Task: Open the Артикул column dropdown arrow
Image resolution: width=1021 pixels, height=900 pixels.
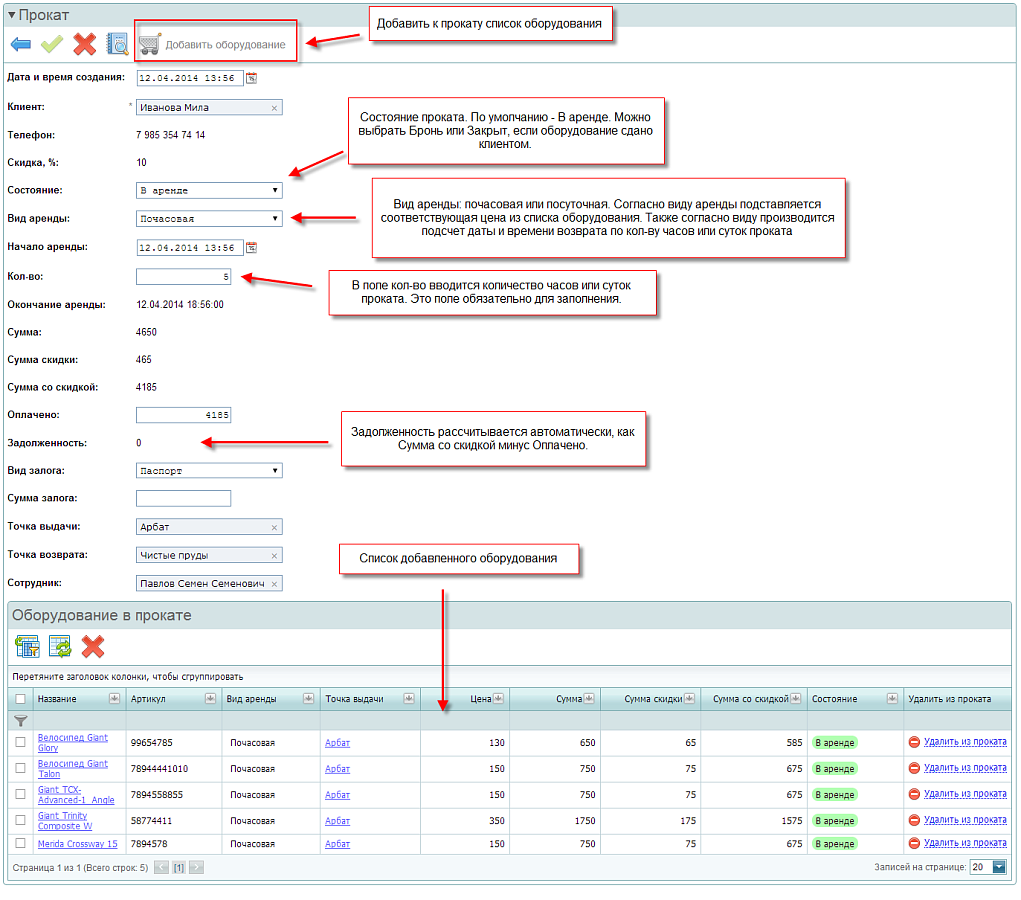Action: [210, 699]
